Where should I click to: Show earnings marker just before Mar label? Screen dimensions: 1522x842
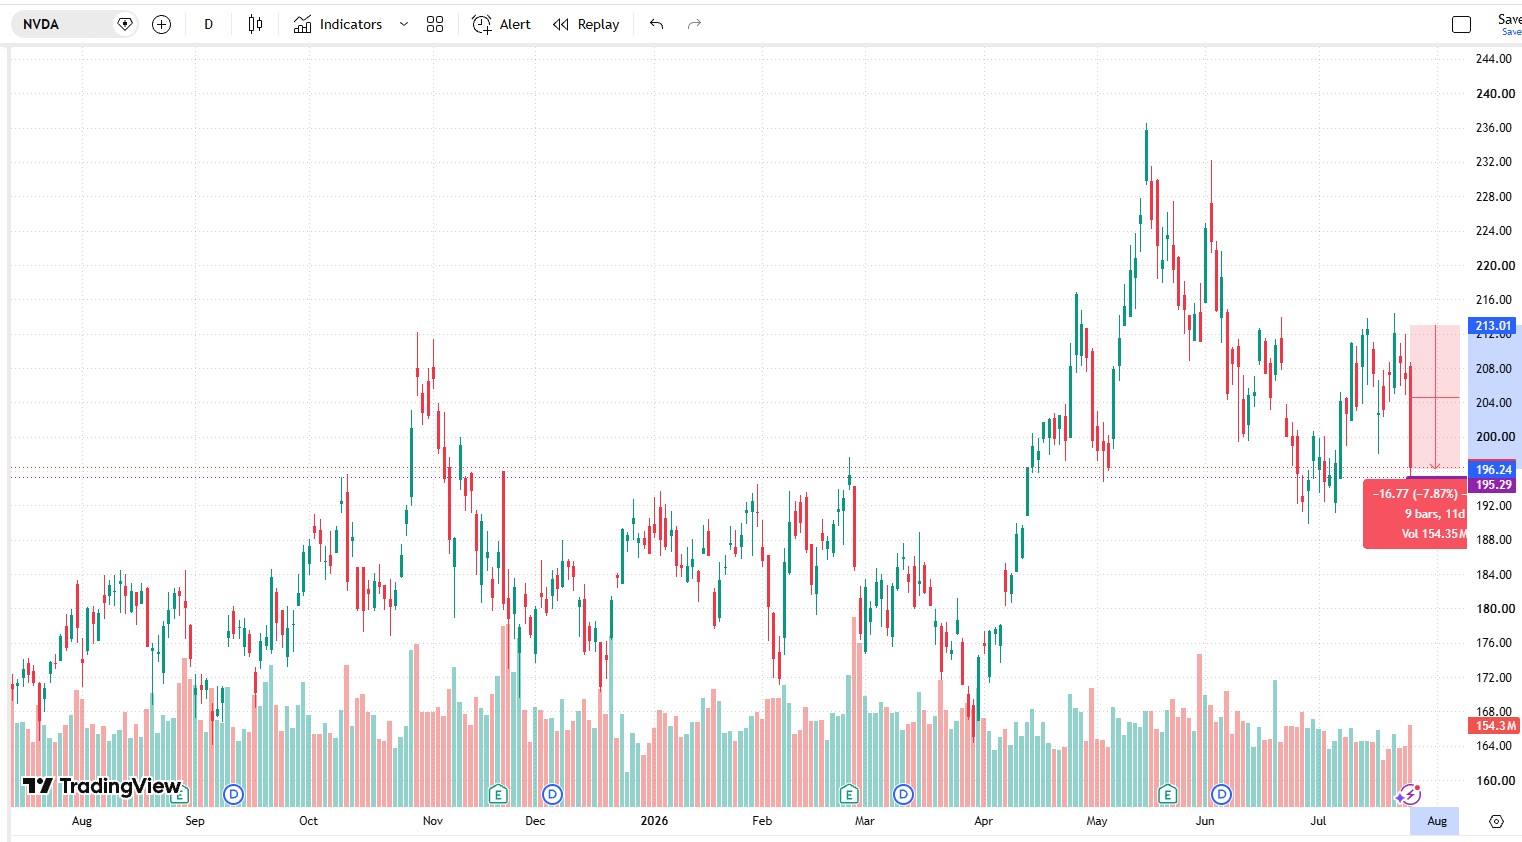pyautogui.click(x=849, y=795)
